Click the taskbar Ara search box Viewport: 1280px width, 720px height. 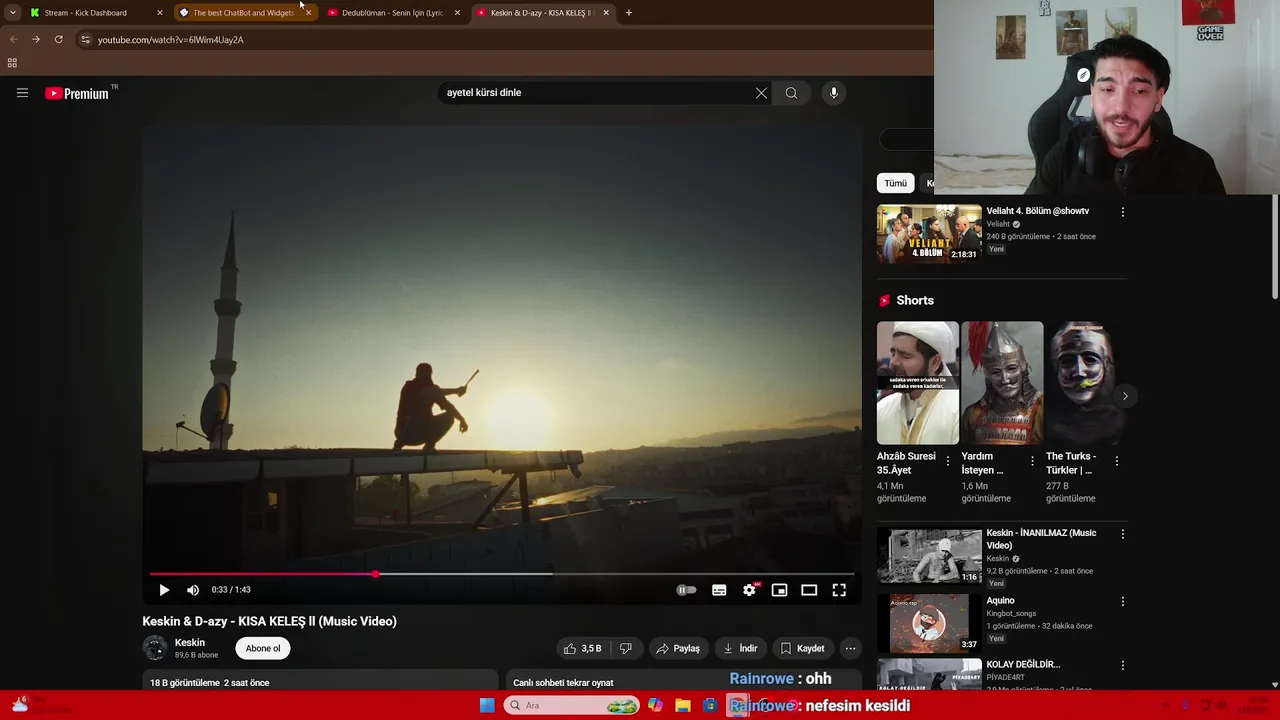tap(571, 705)
